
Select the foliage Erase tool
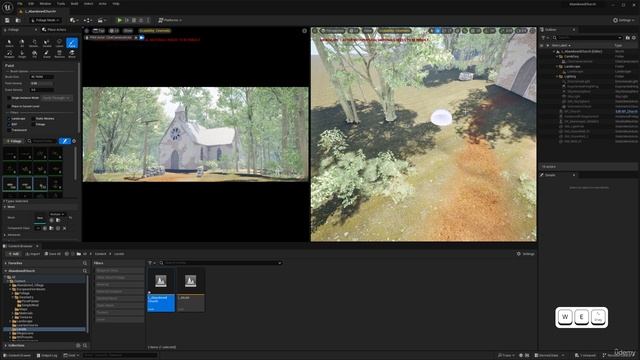(47, 54)
